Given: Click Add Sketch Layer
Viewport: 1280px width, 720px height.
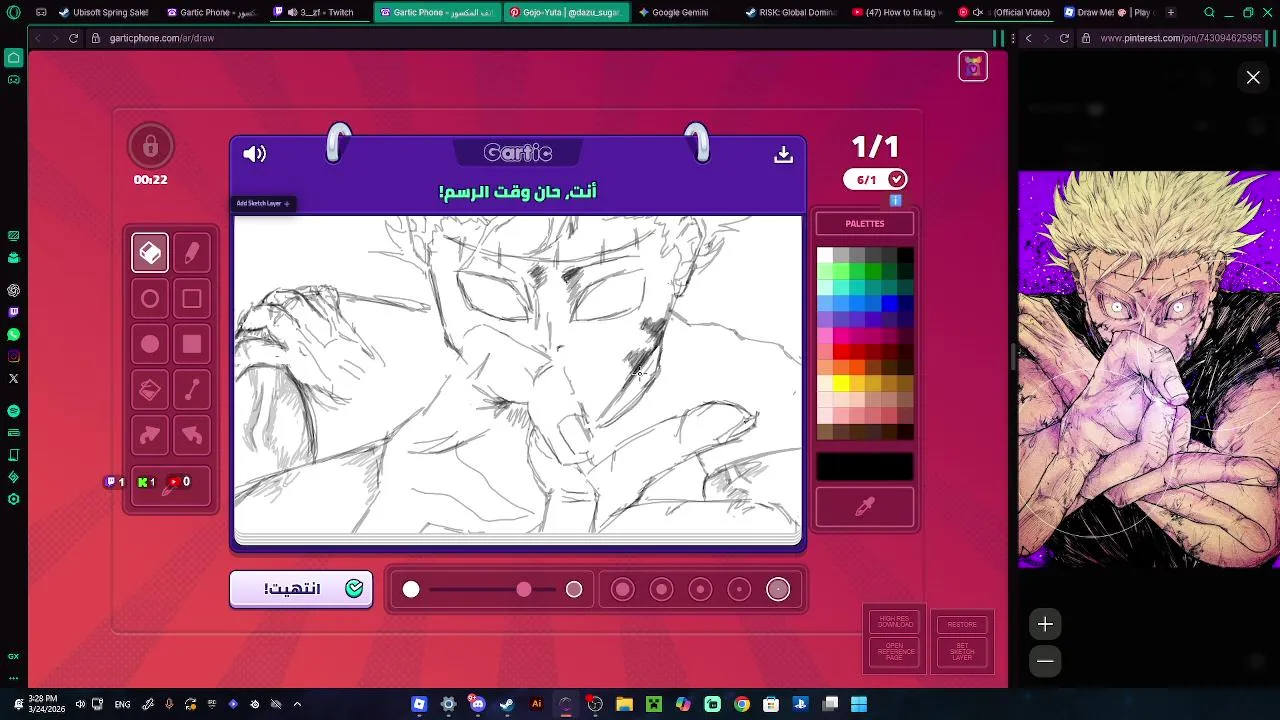Looking at the screenshot, I should click(x=263, y=204).
